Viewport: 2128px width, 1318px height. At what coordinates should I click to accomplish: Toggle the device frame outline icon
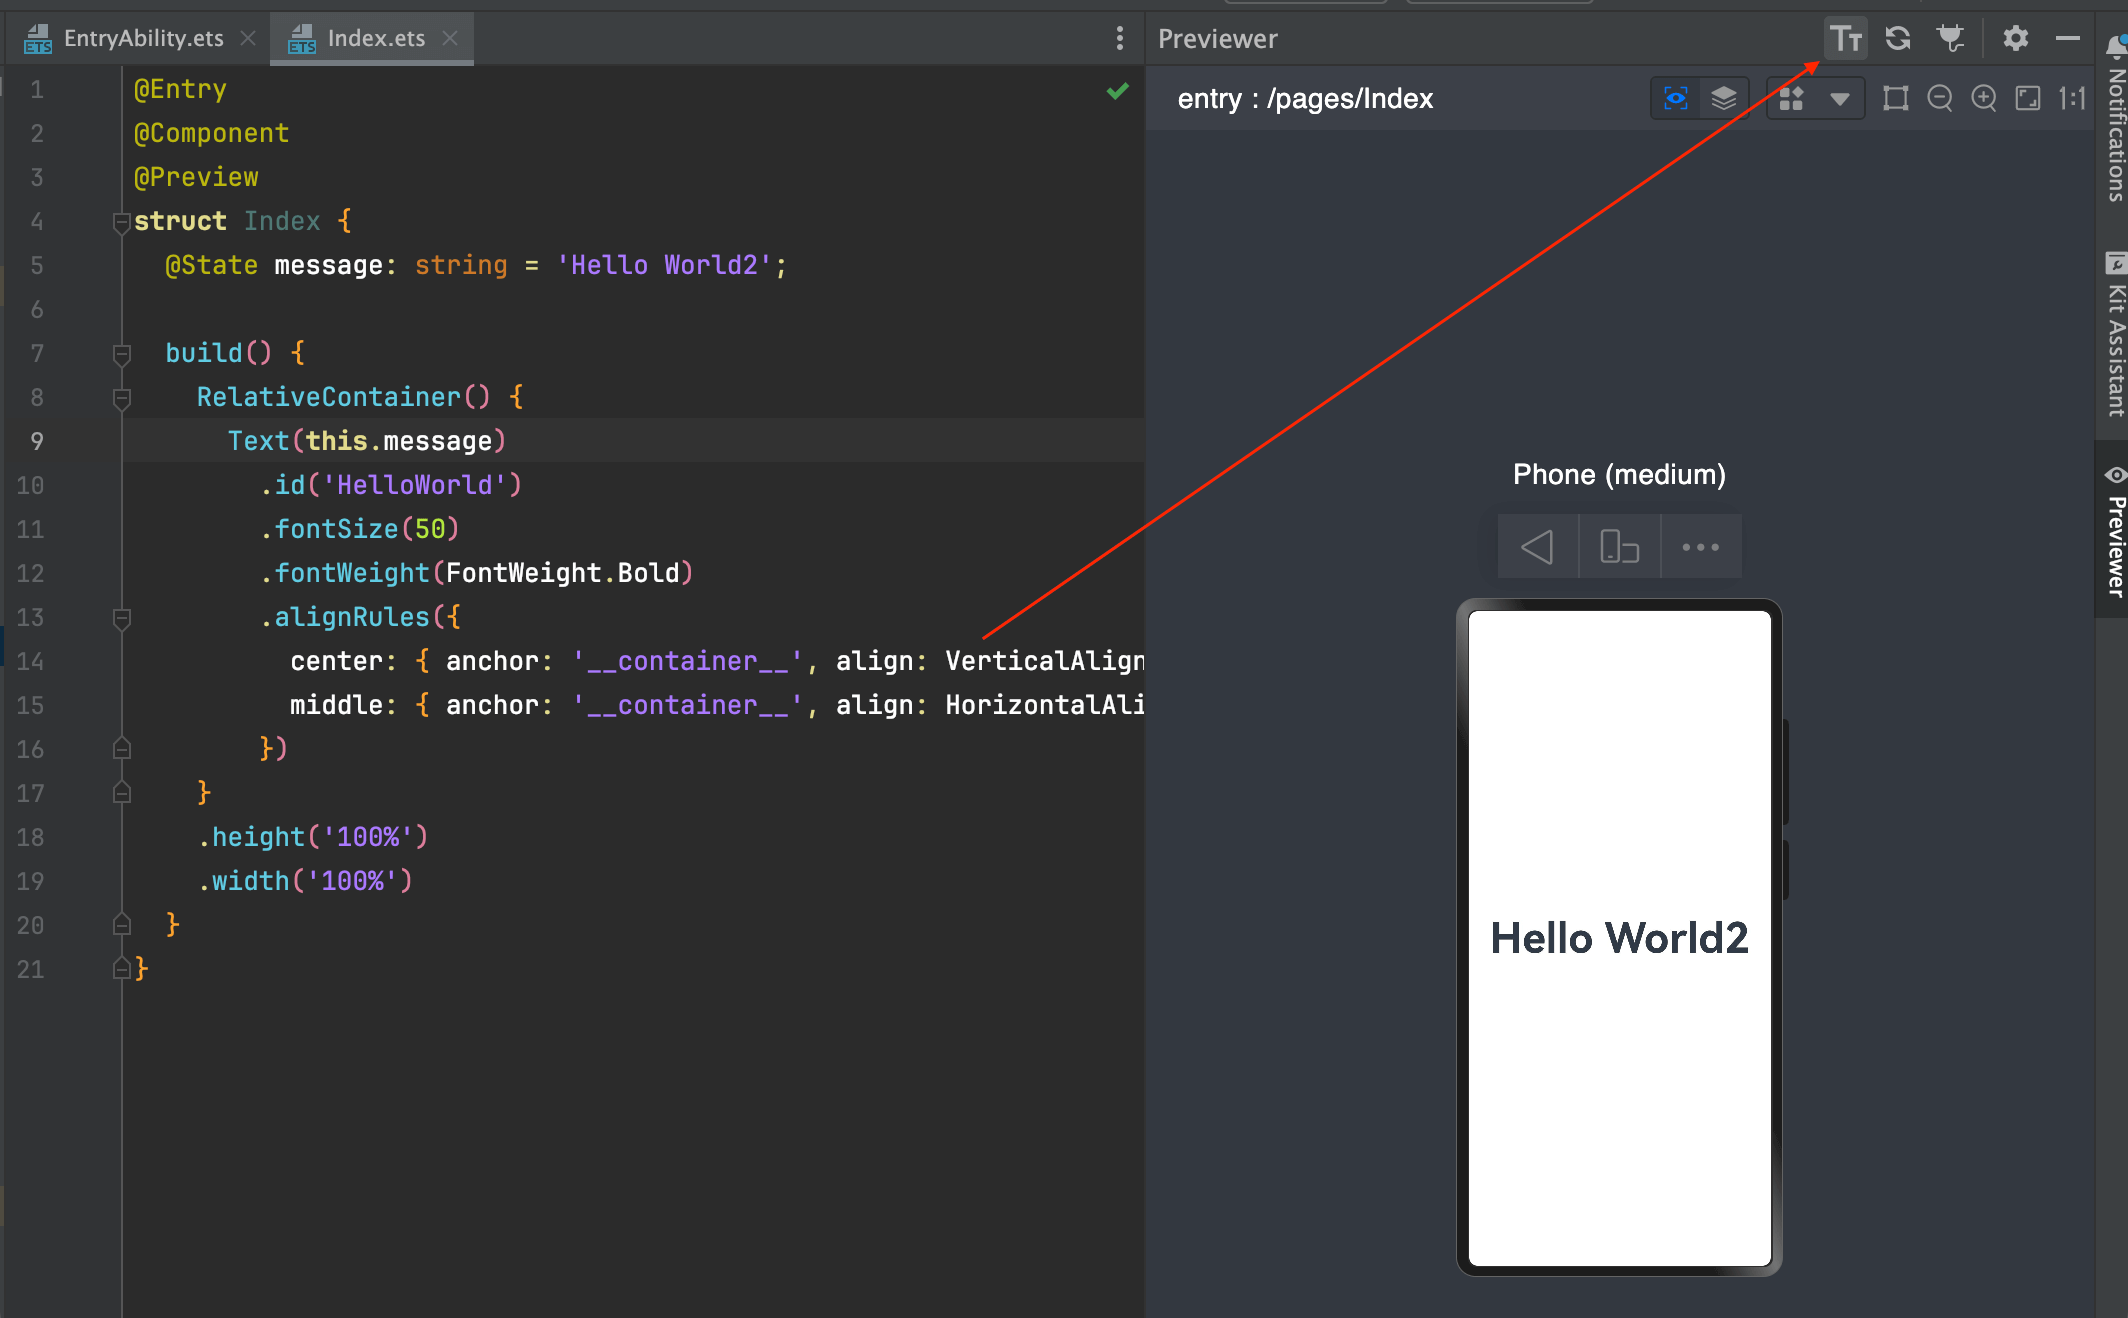1895,98
